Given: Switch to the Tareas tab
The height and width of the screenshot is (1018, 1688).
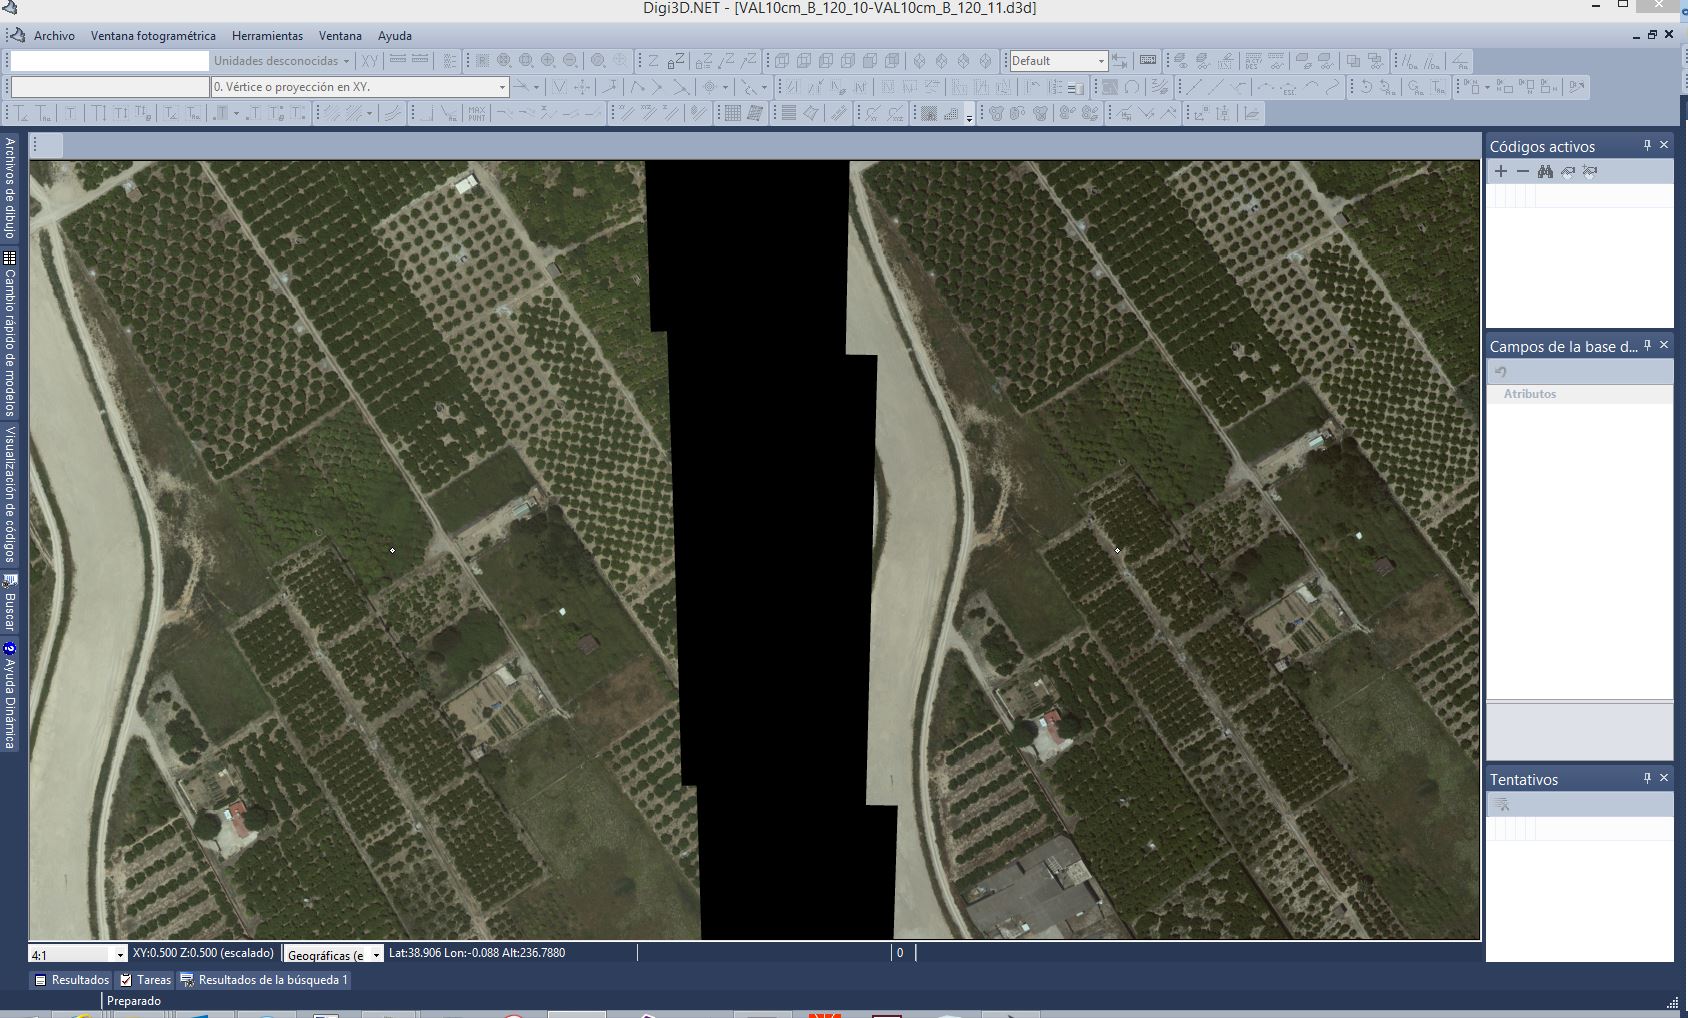Looking at the screenshot, I should coord(146,980).
